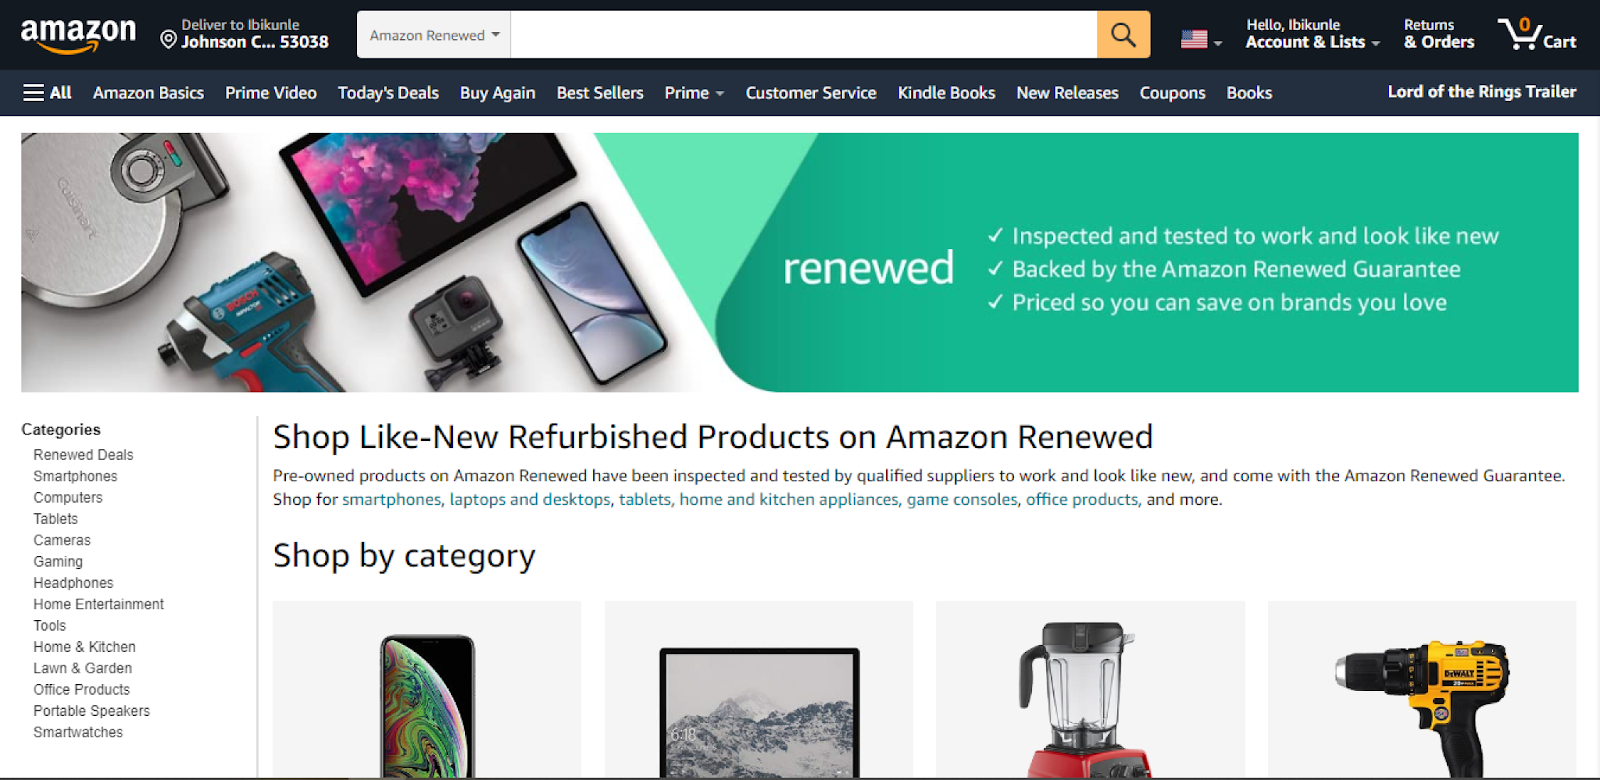Image resolution: width=1600 pixels, height=780 pixels.
Task: Open Returns & Orders
Action: (1439, 34)
